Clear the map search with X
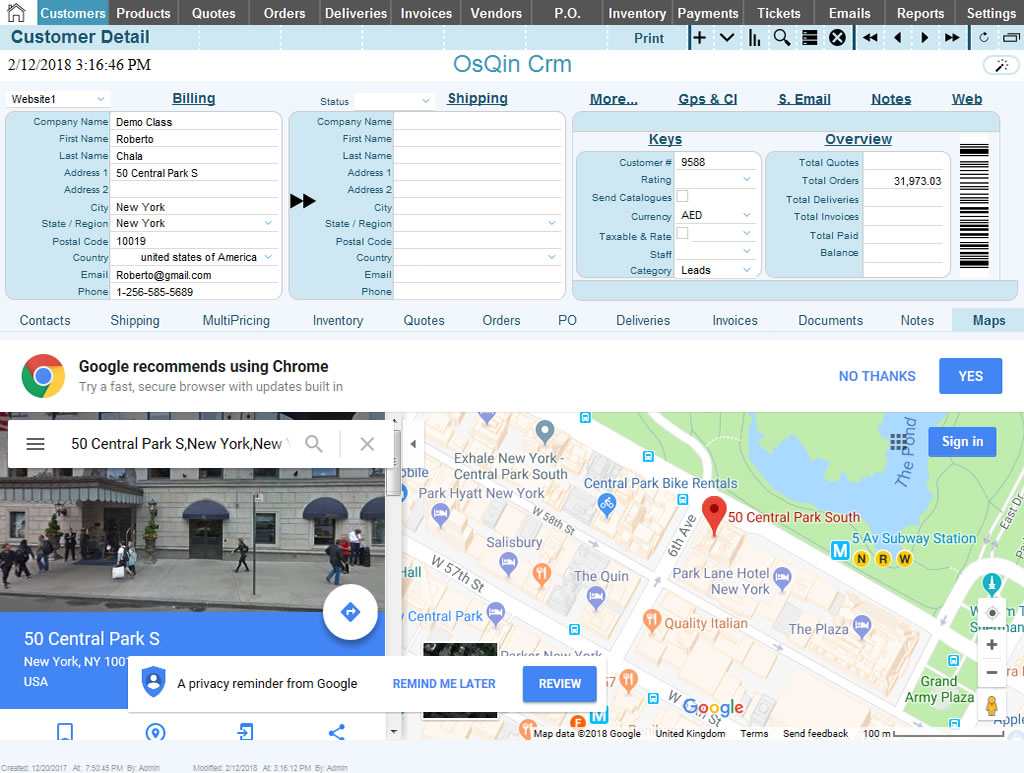1024x773 pixels. 367,444
